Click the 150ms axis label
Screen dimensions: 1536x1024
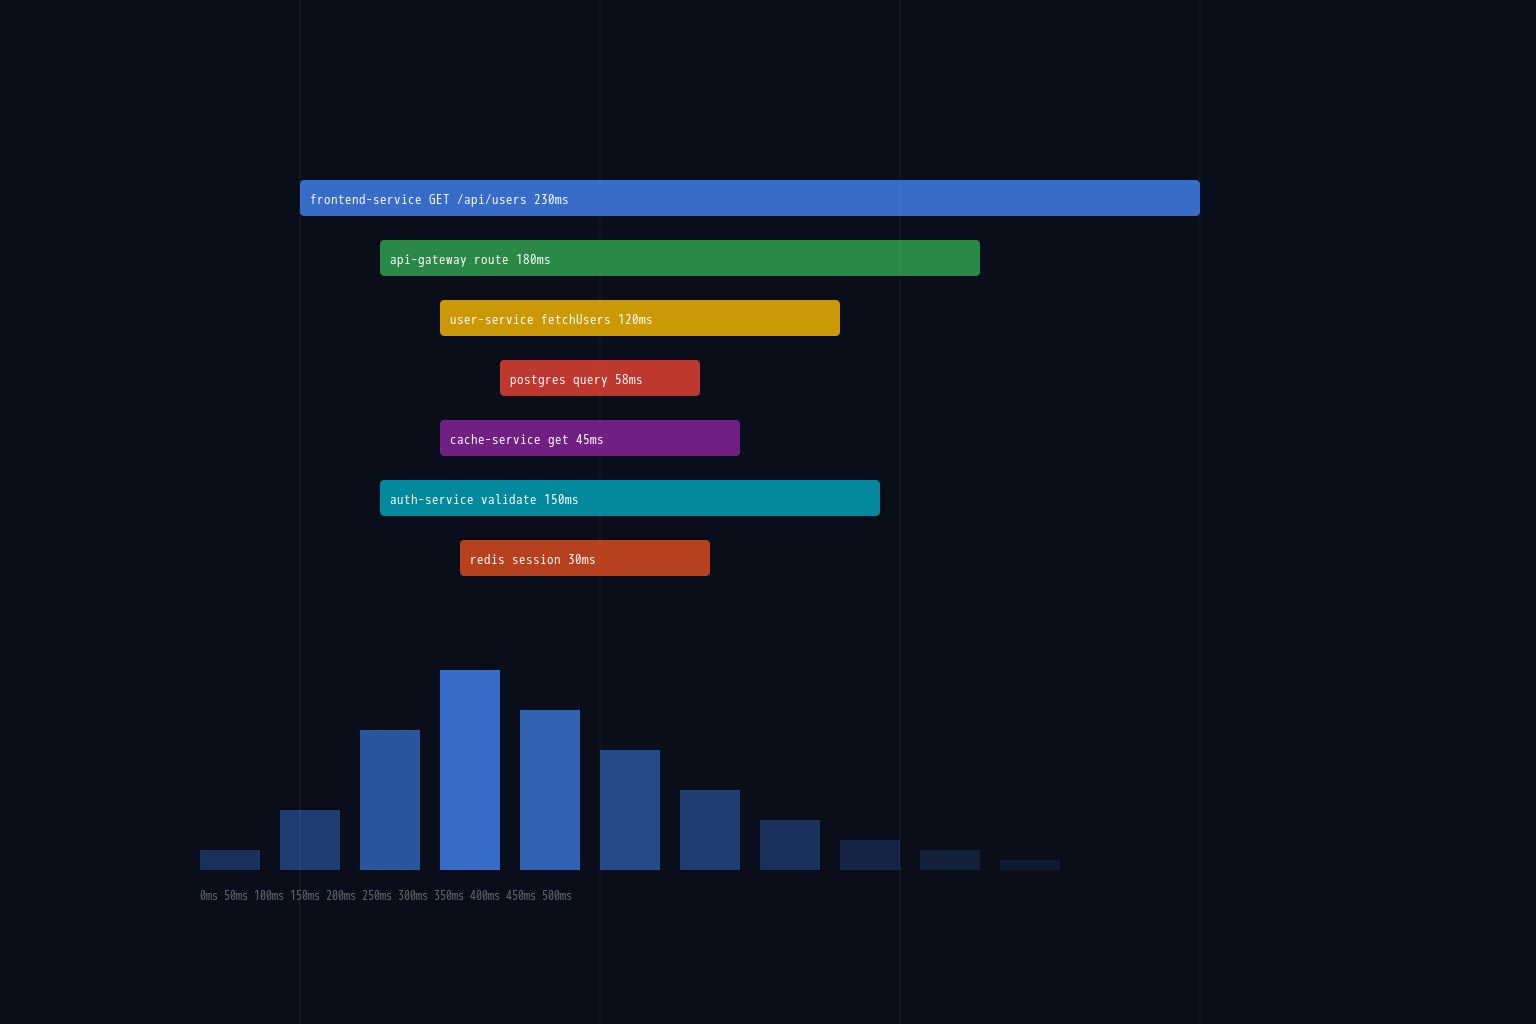(305, 896)
